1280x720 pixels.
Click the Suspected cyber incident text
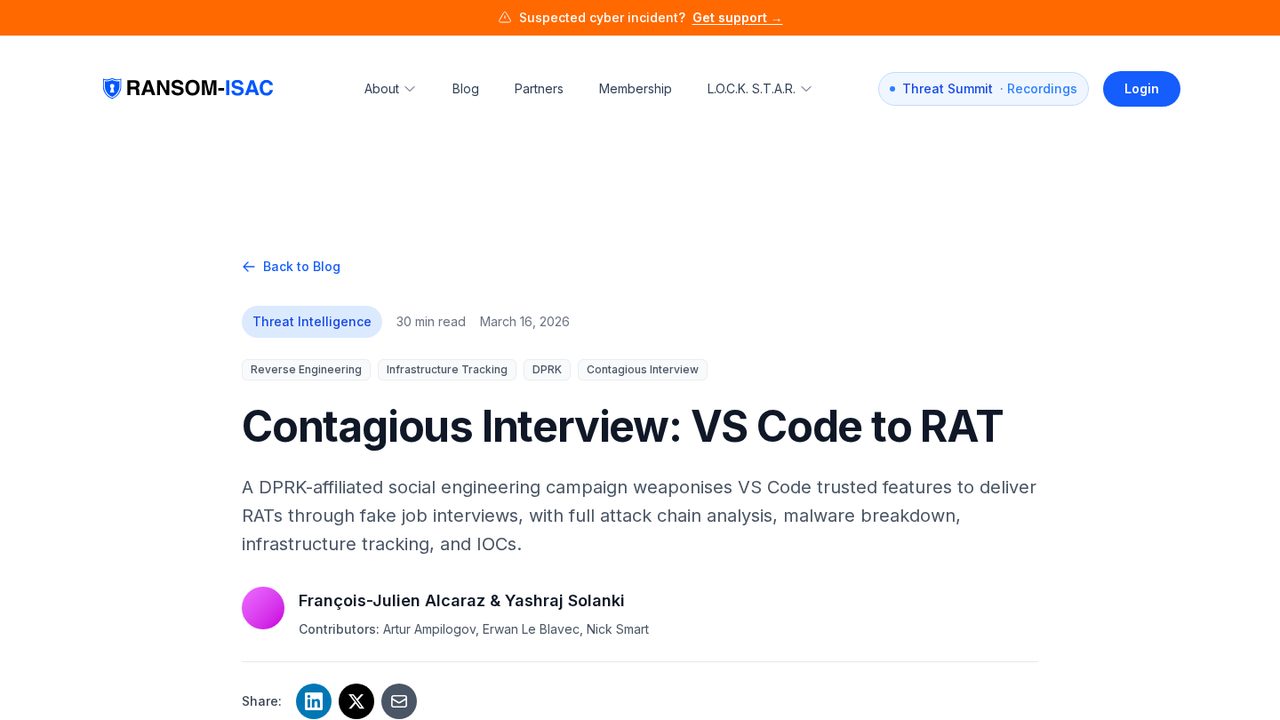pos(602,17)
